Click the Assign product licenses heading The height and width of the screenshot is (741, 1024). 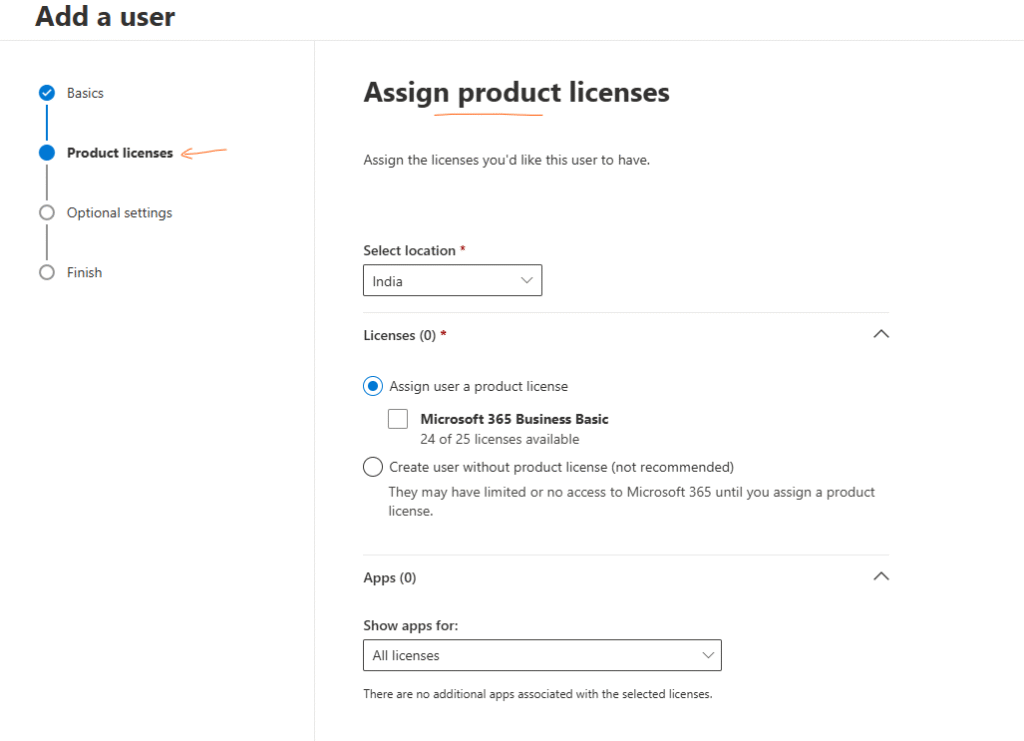[516, 93]
